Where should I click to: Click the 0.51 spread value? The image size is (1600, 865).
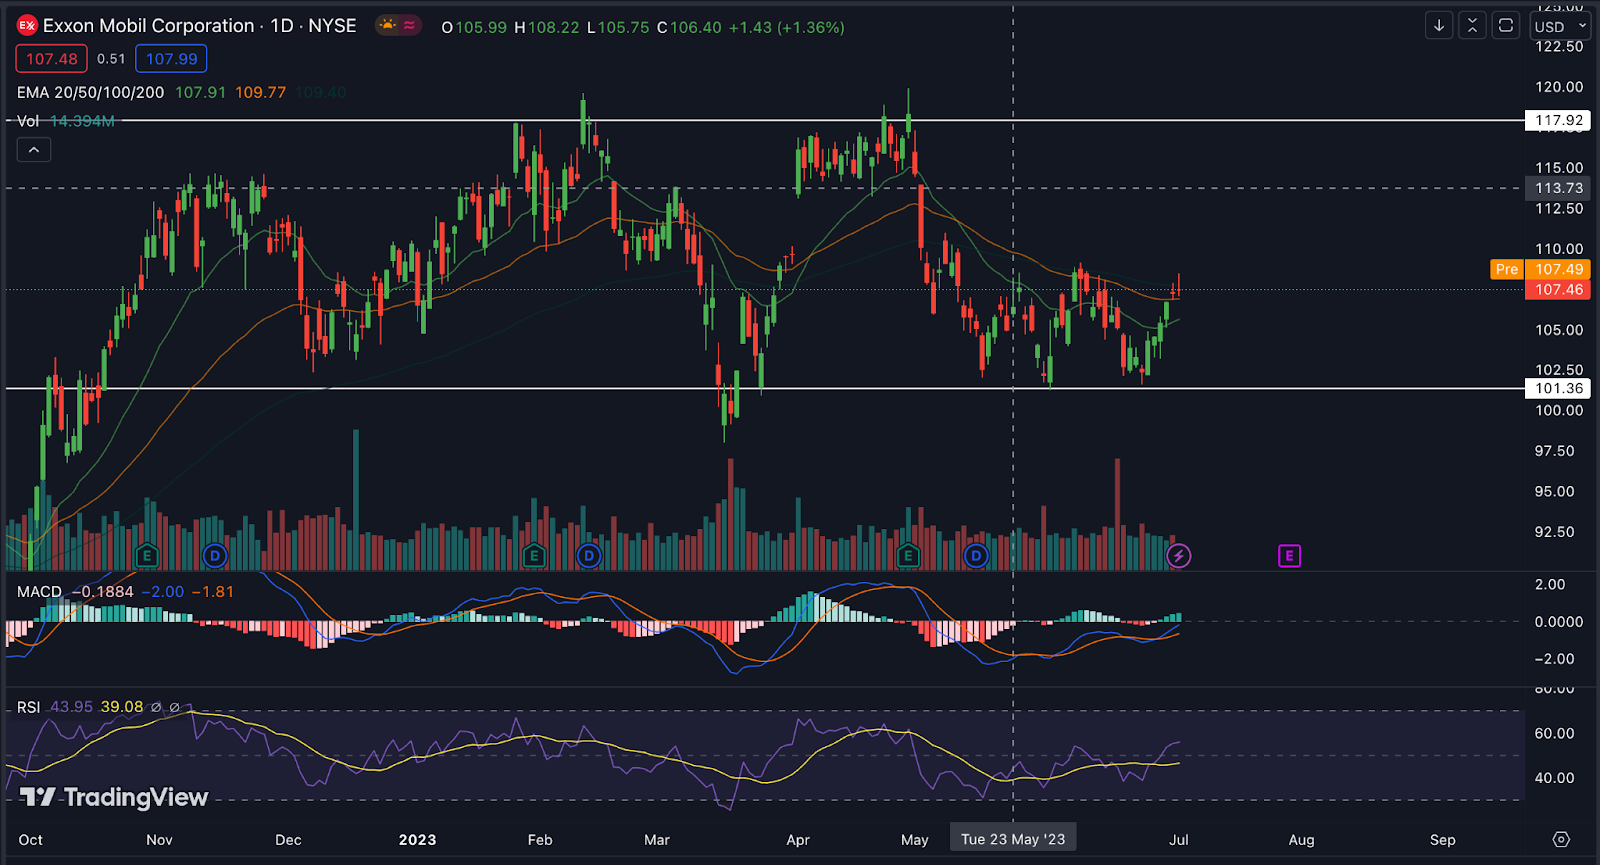(x=111, y=59)
